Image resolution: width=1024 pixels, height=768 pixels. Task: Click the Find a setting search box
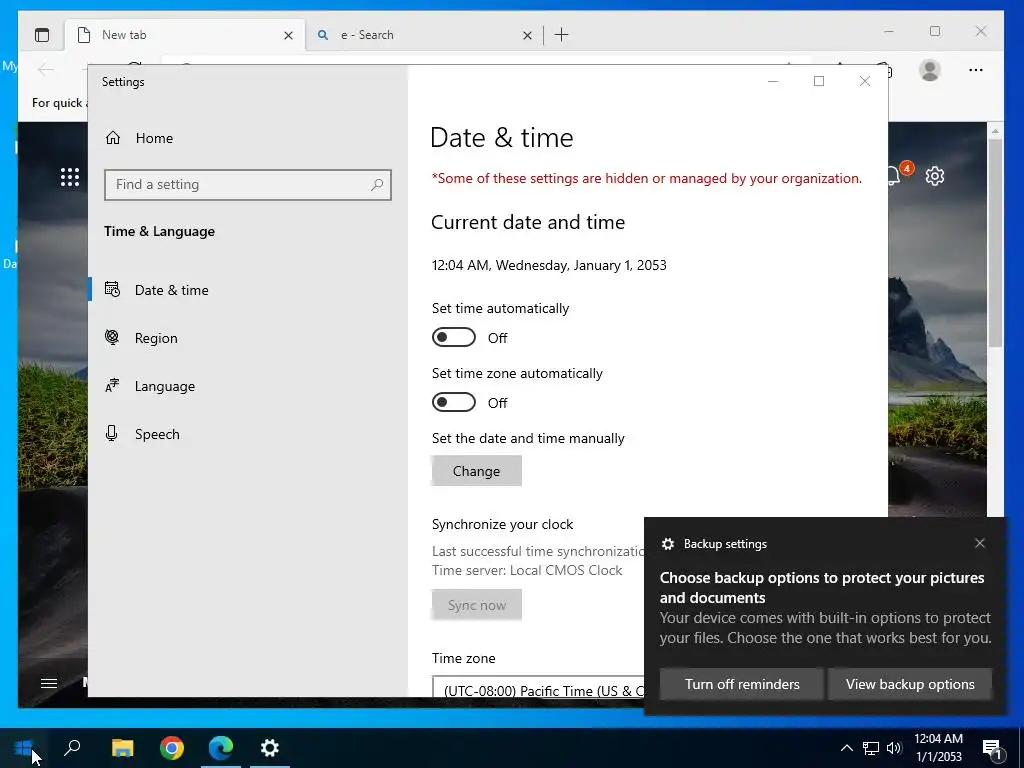(248, 185)
